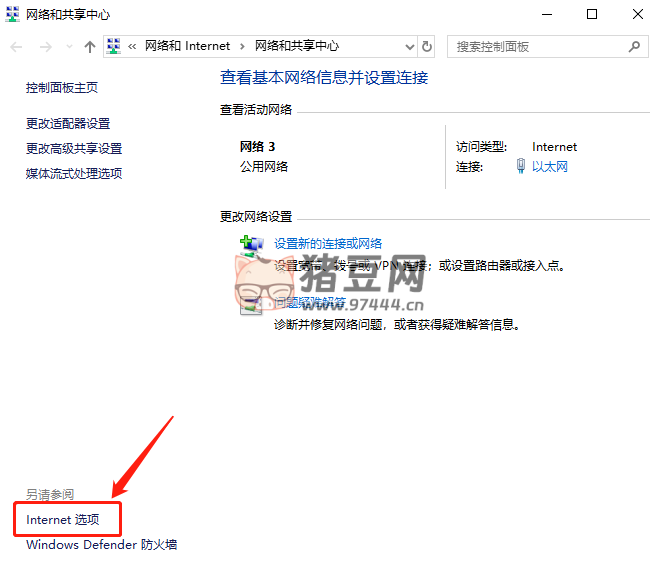The image size is (661, 563).
Task: Open Internet 选项 at bottom left
Action: click(x=63, y=520)
